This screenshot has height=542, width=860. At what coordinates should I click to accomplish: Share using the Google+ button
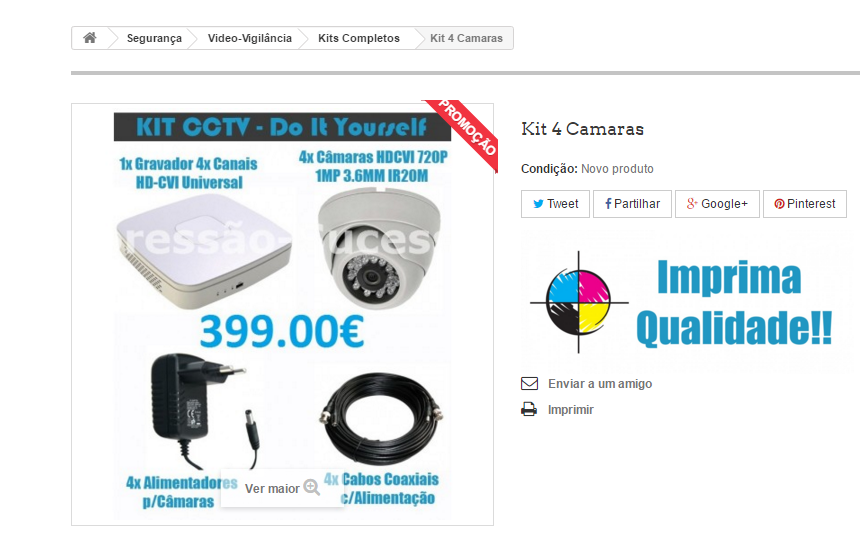pos(717,204)
